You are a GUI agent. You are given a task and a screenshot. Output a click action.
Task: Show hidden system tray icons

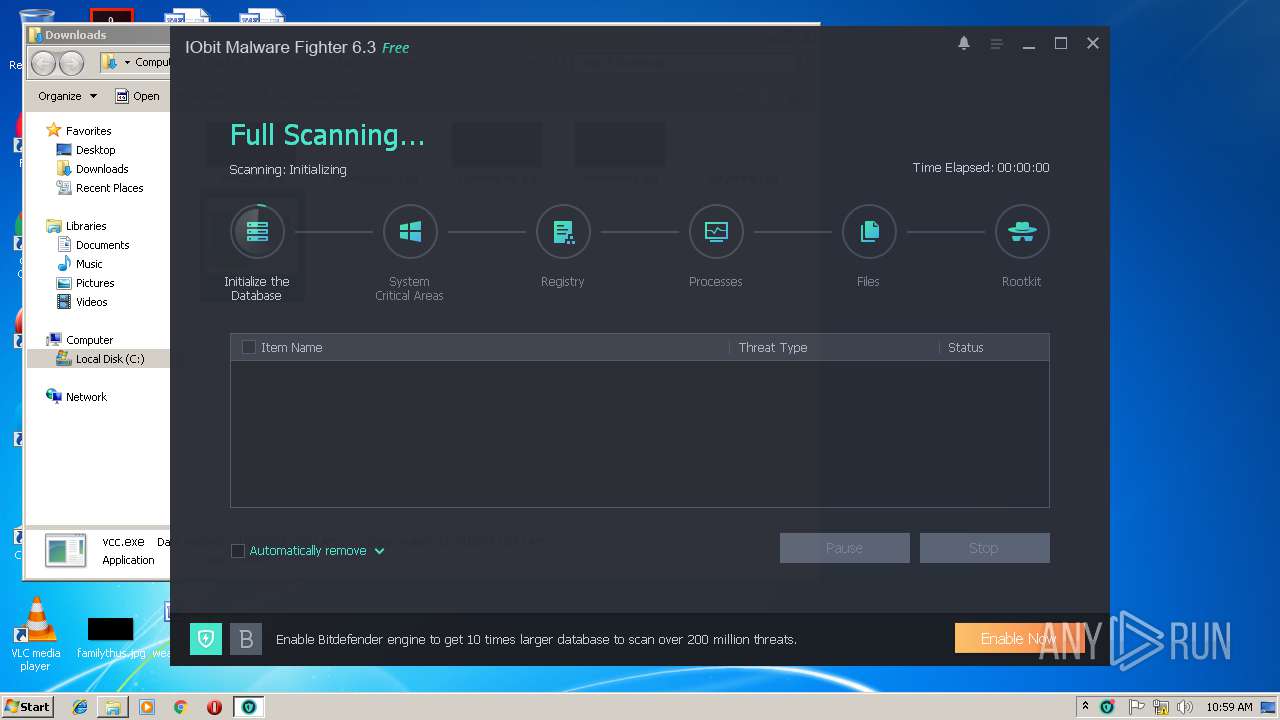coord(1085,707)
